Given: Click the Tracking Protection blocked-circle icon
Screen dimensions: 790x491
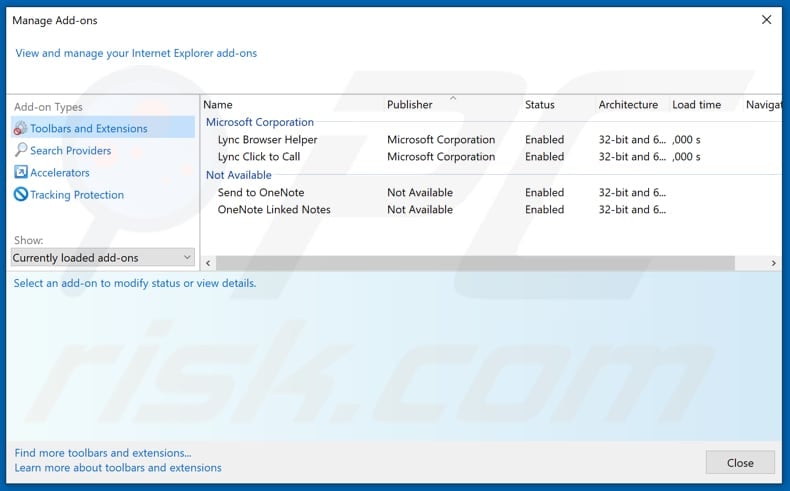Looking at the screenshot, I should (x=21, y=194).
